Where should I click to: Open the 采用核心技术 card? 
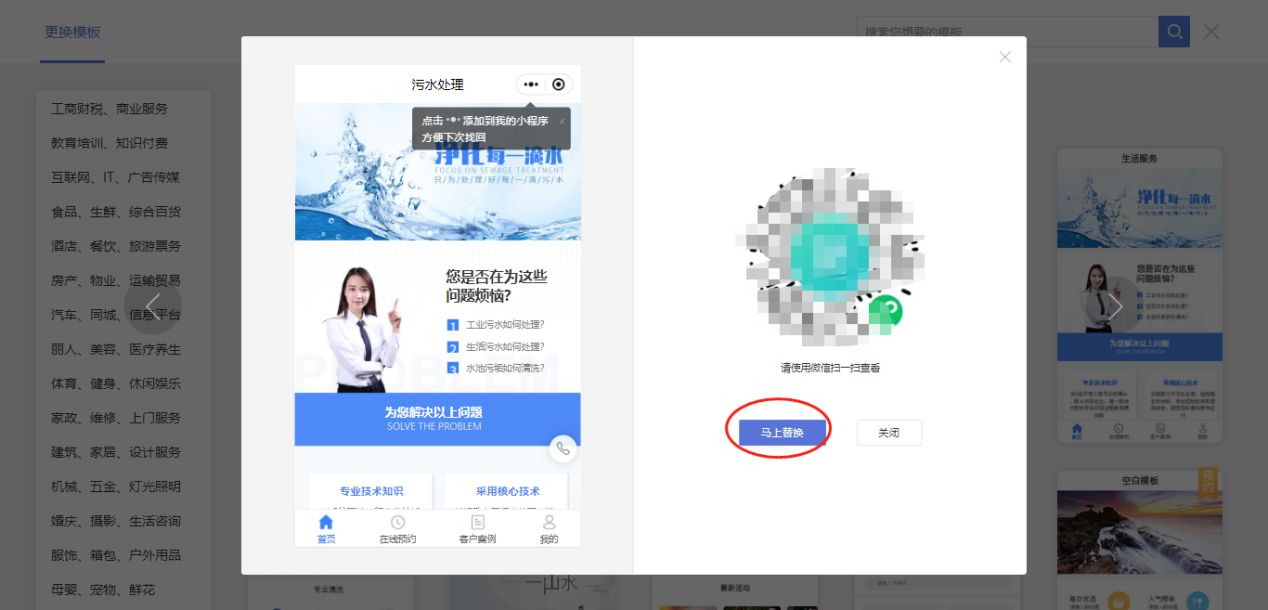(x=507, y=491)
